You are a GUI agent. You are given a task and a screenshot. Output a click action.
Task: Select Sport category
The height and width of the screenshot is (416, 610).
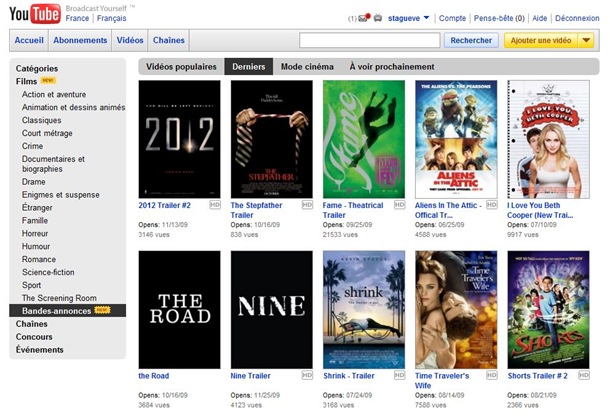point(32,285)
